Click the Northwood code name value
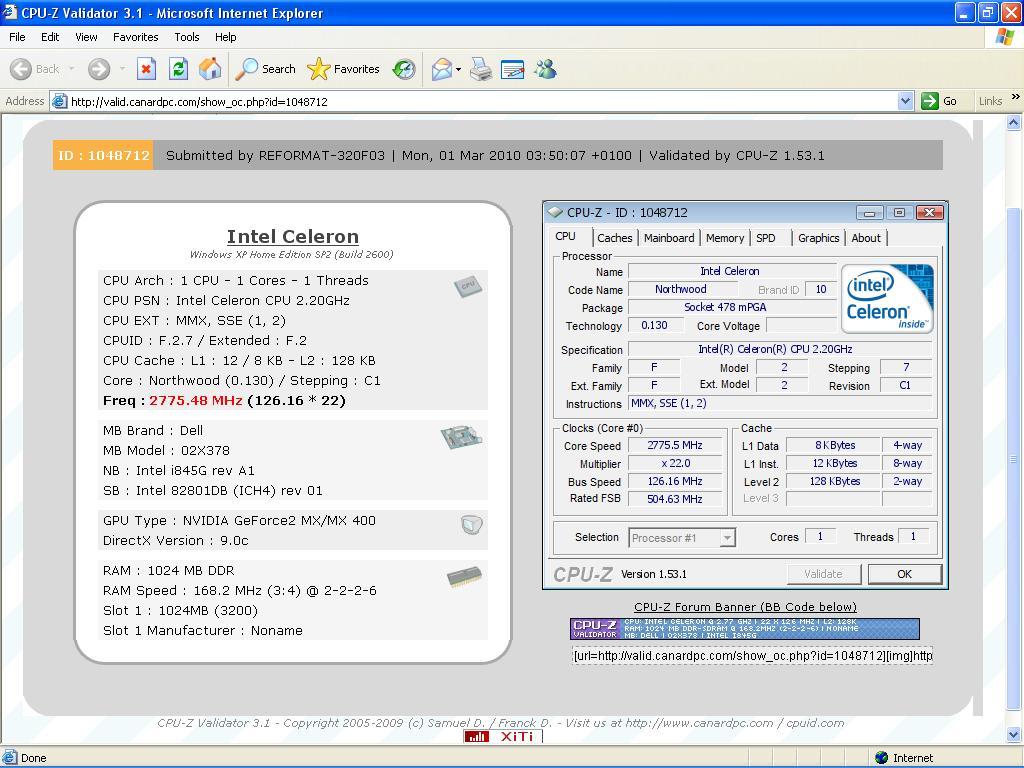 click(680, 289)
